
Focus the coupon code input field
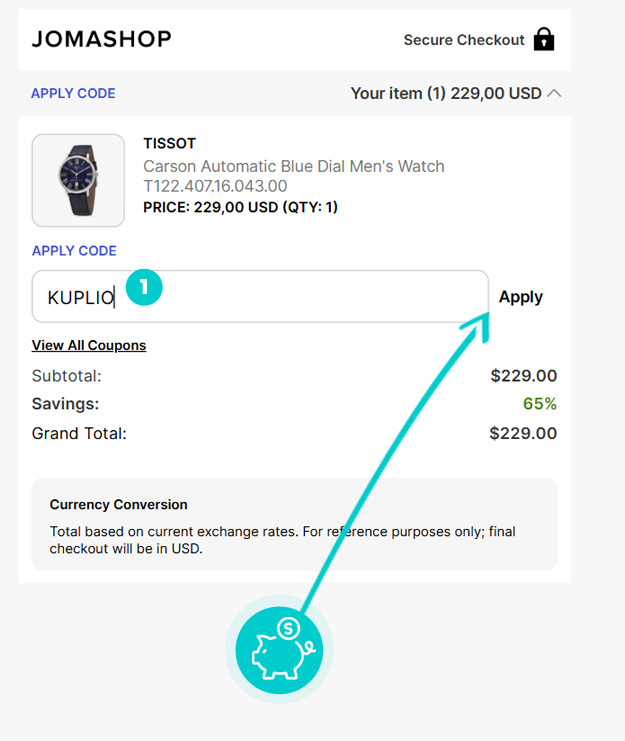coord(260,297)
